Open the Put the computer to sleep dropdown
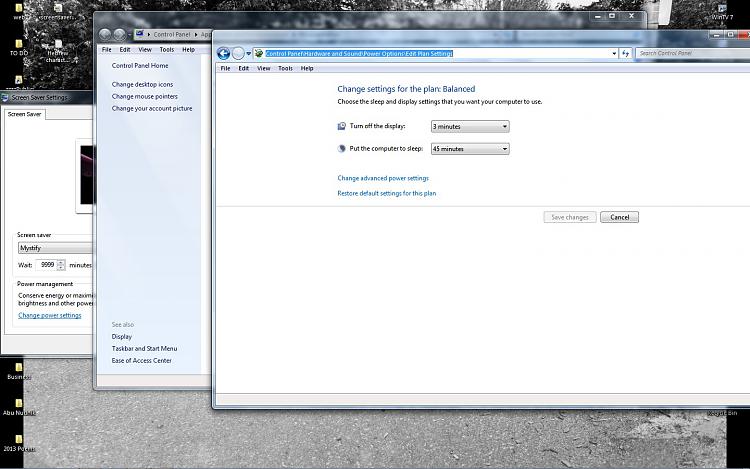Image resolution: width=750 pixels, height=469 pixels. [470, 149]
